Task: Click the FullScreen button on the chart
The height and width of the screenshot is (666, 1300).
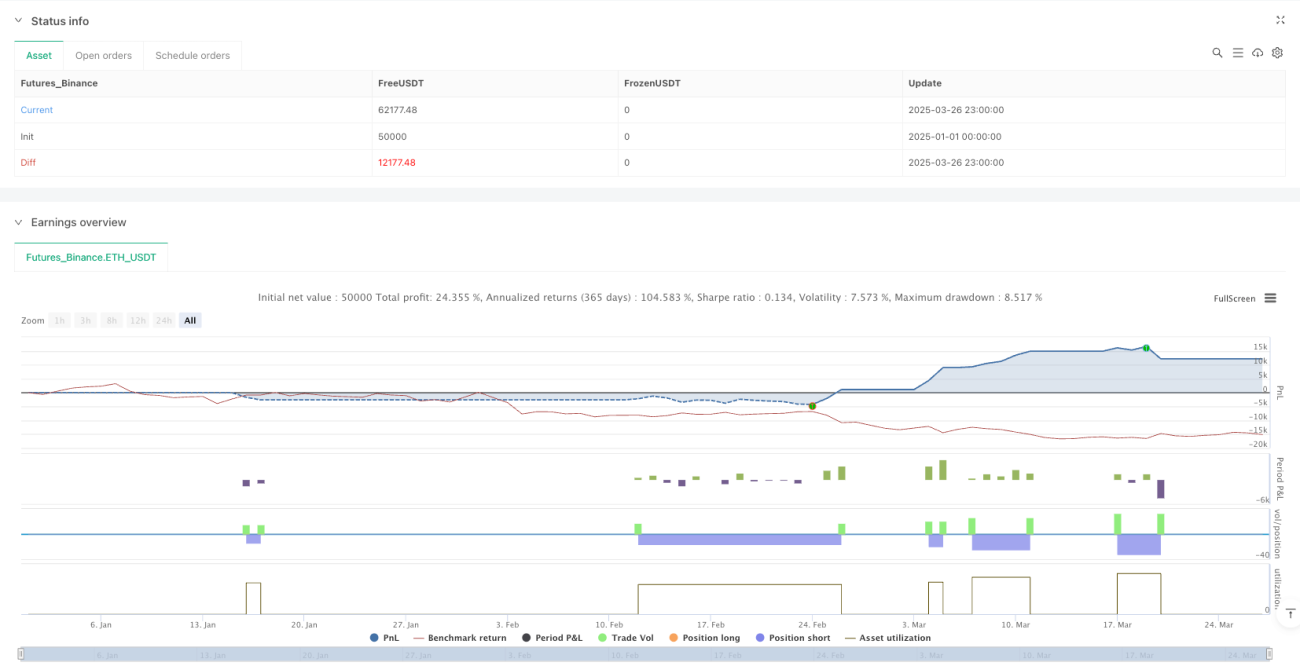Action: coord(1234,298)
